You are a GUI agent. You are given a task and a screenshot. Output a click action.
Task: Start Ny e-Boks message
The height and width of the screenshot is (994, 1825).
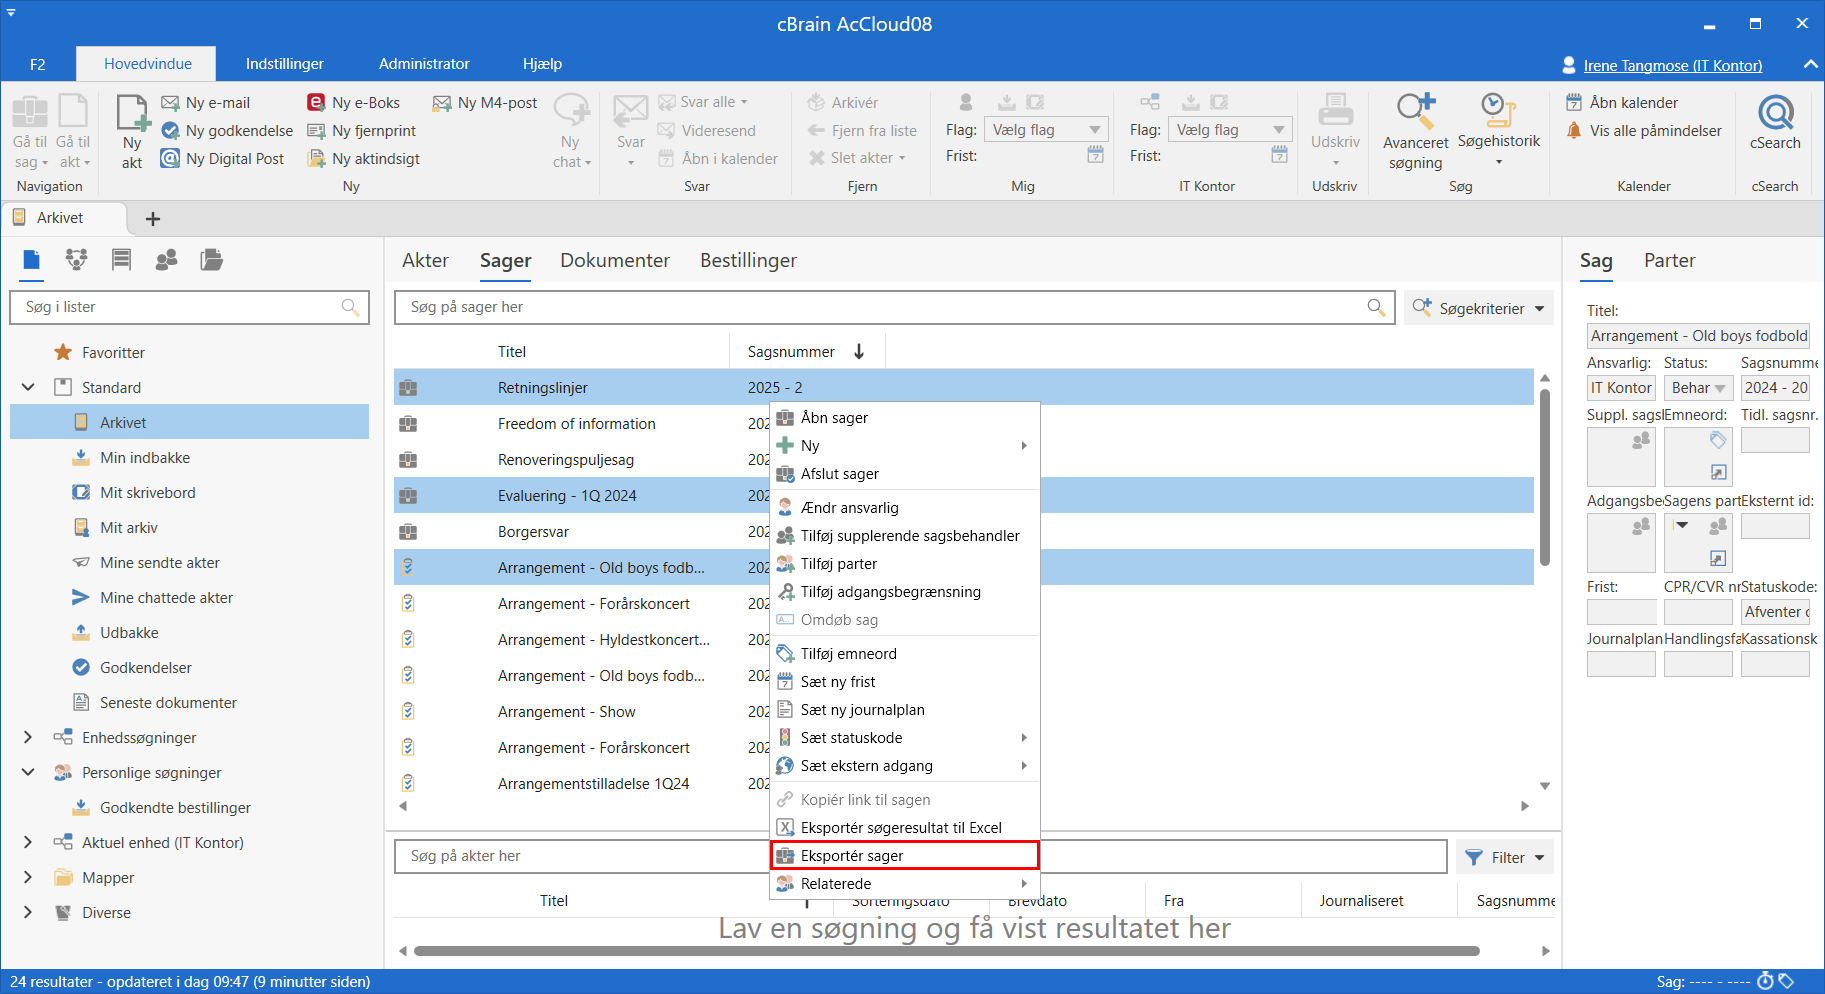353,102
